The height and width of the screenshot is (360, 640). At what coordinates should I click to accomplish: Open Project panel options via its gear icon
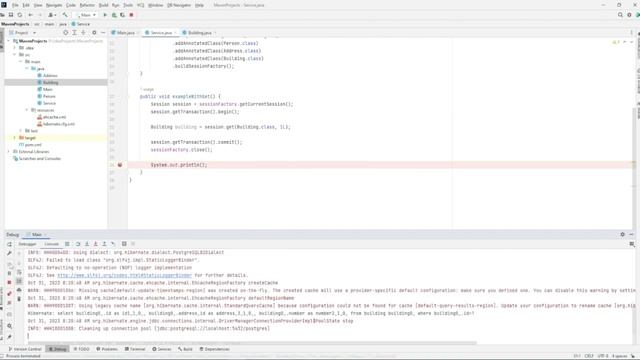(94, 32)
